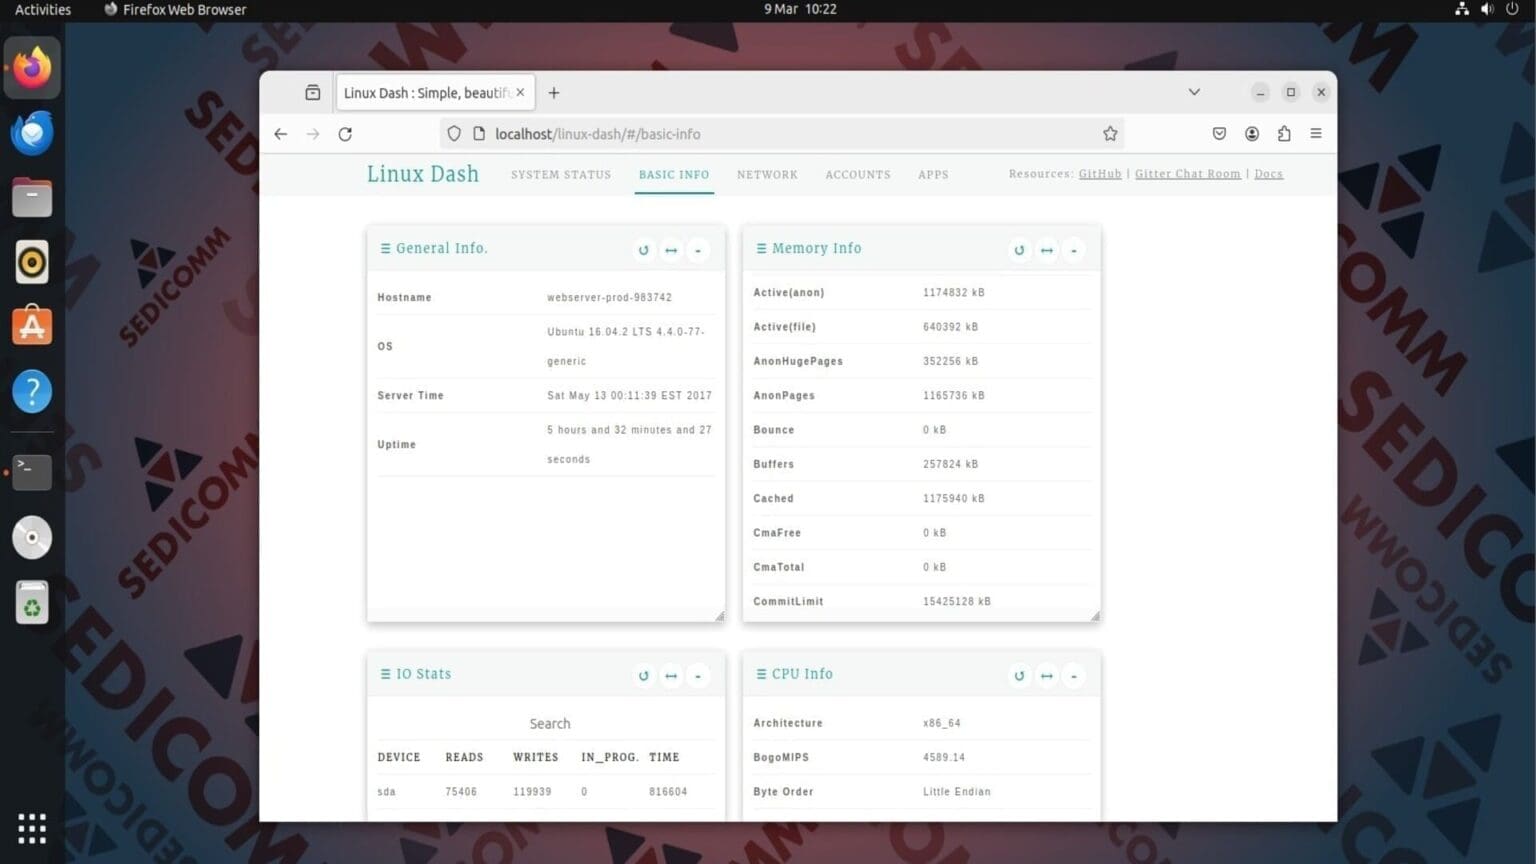Widen the CPU Info widget
The width and height of the screenshot is (1536, 864).
pos(1046,676)
